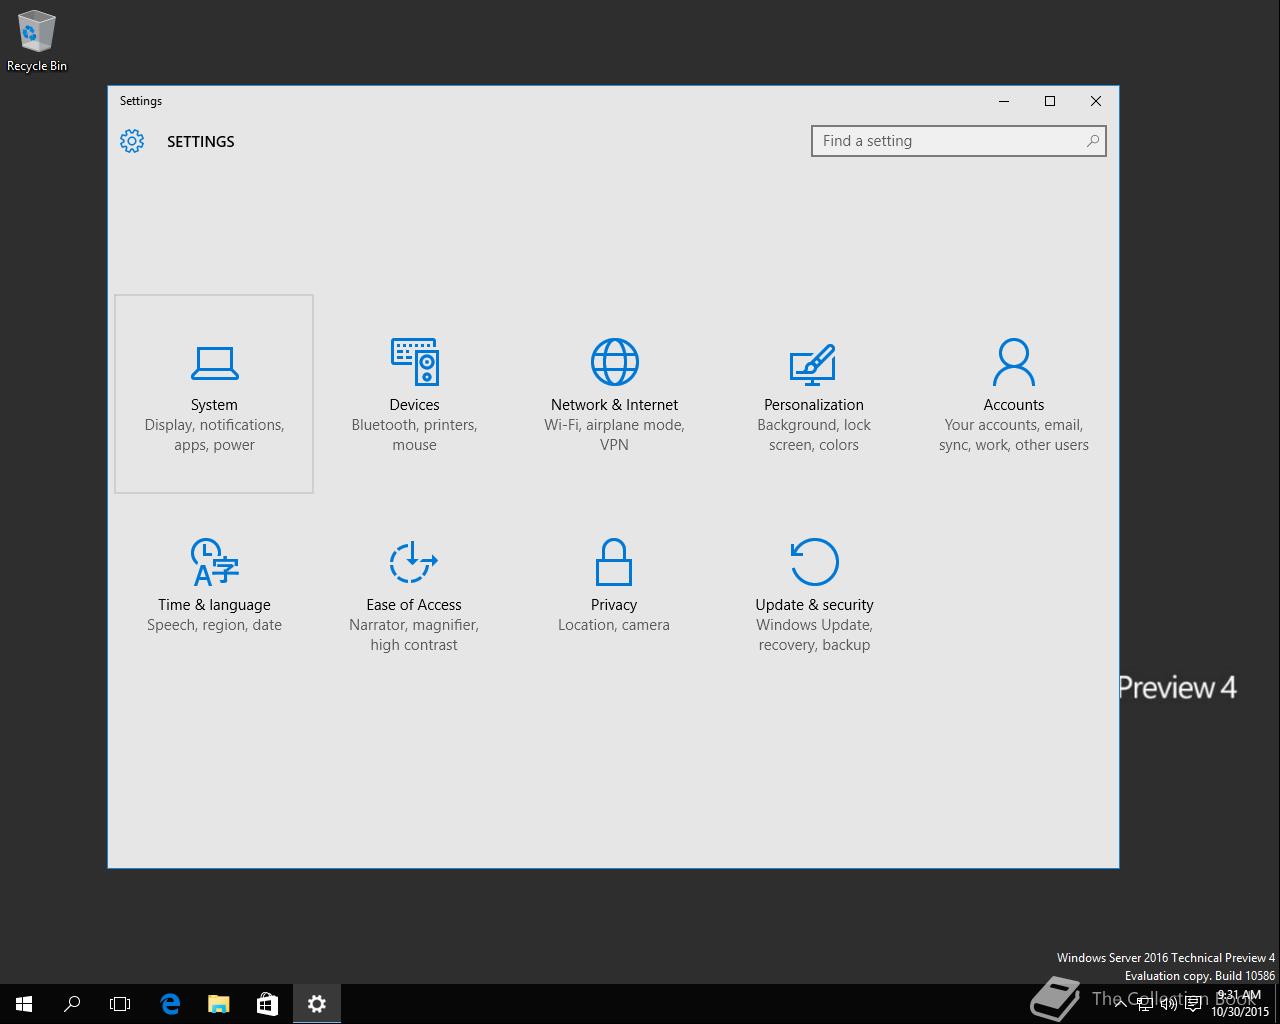This screenshot has width=1280, height=1024.
Task: Click the Settings gear icon in header
Action: click(x=132, y=141)
